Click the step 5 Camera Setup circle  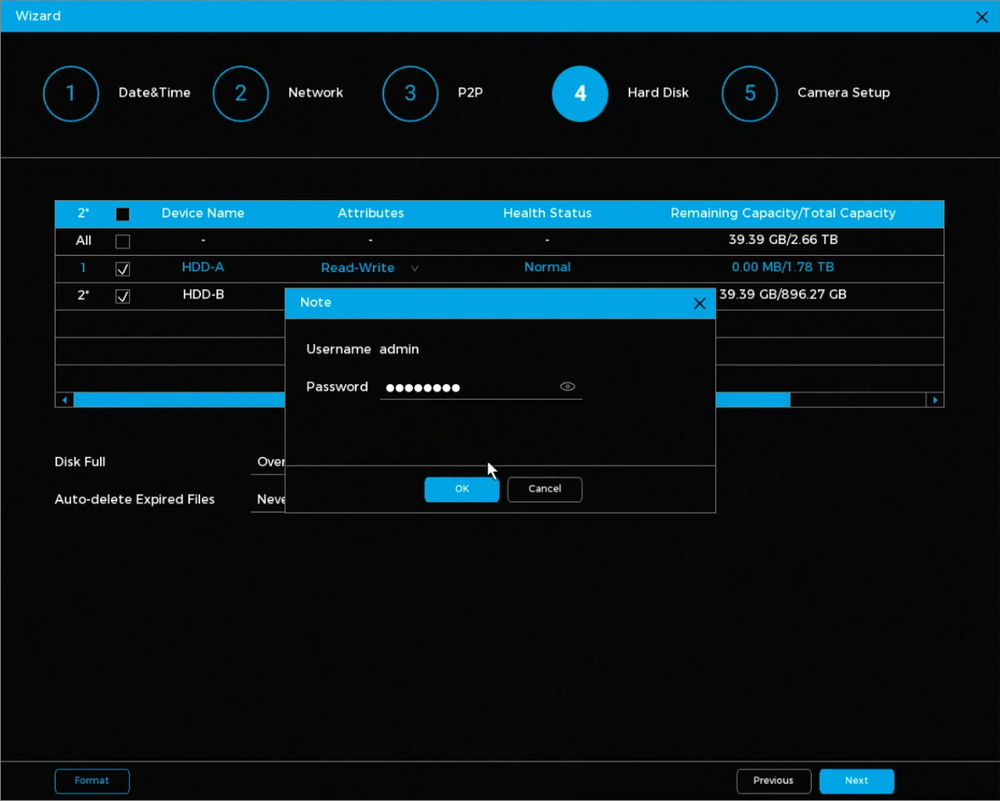[x=749, y=93]
